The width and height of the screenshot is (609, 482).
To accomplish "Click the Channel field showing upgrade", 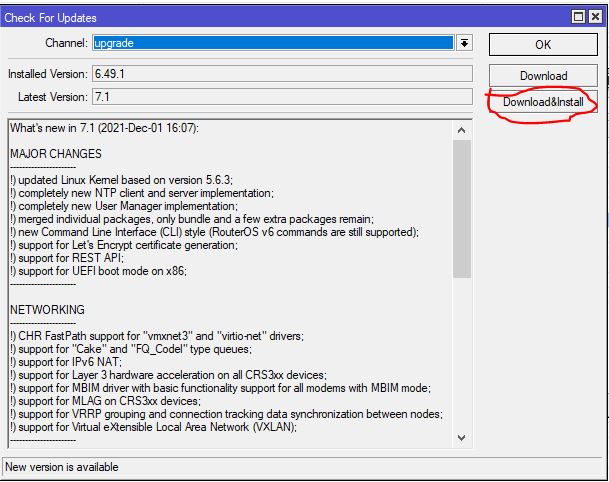I will point(272,44).
